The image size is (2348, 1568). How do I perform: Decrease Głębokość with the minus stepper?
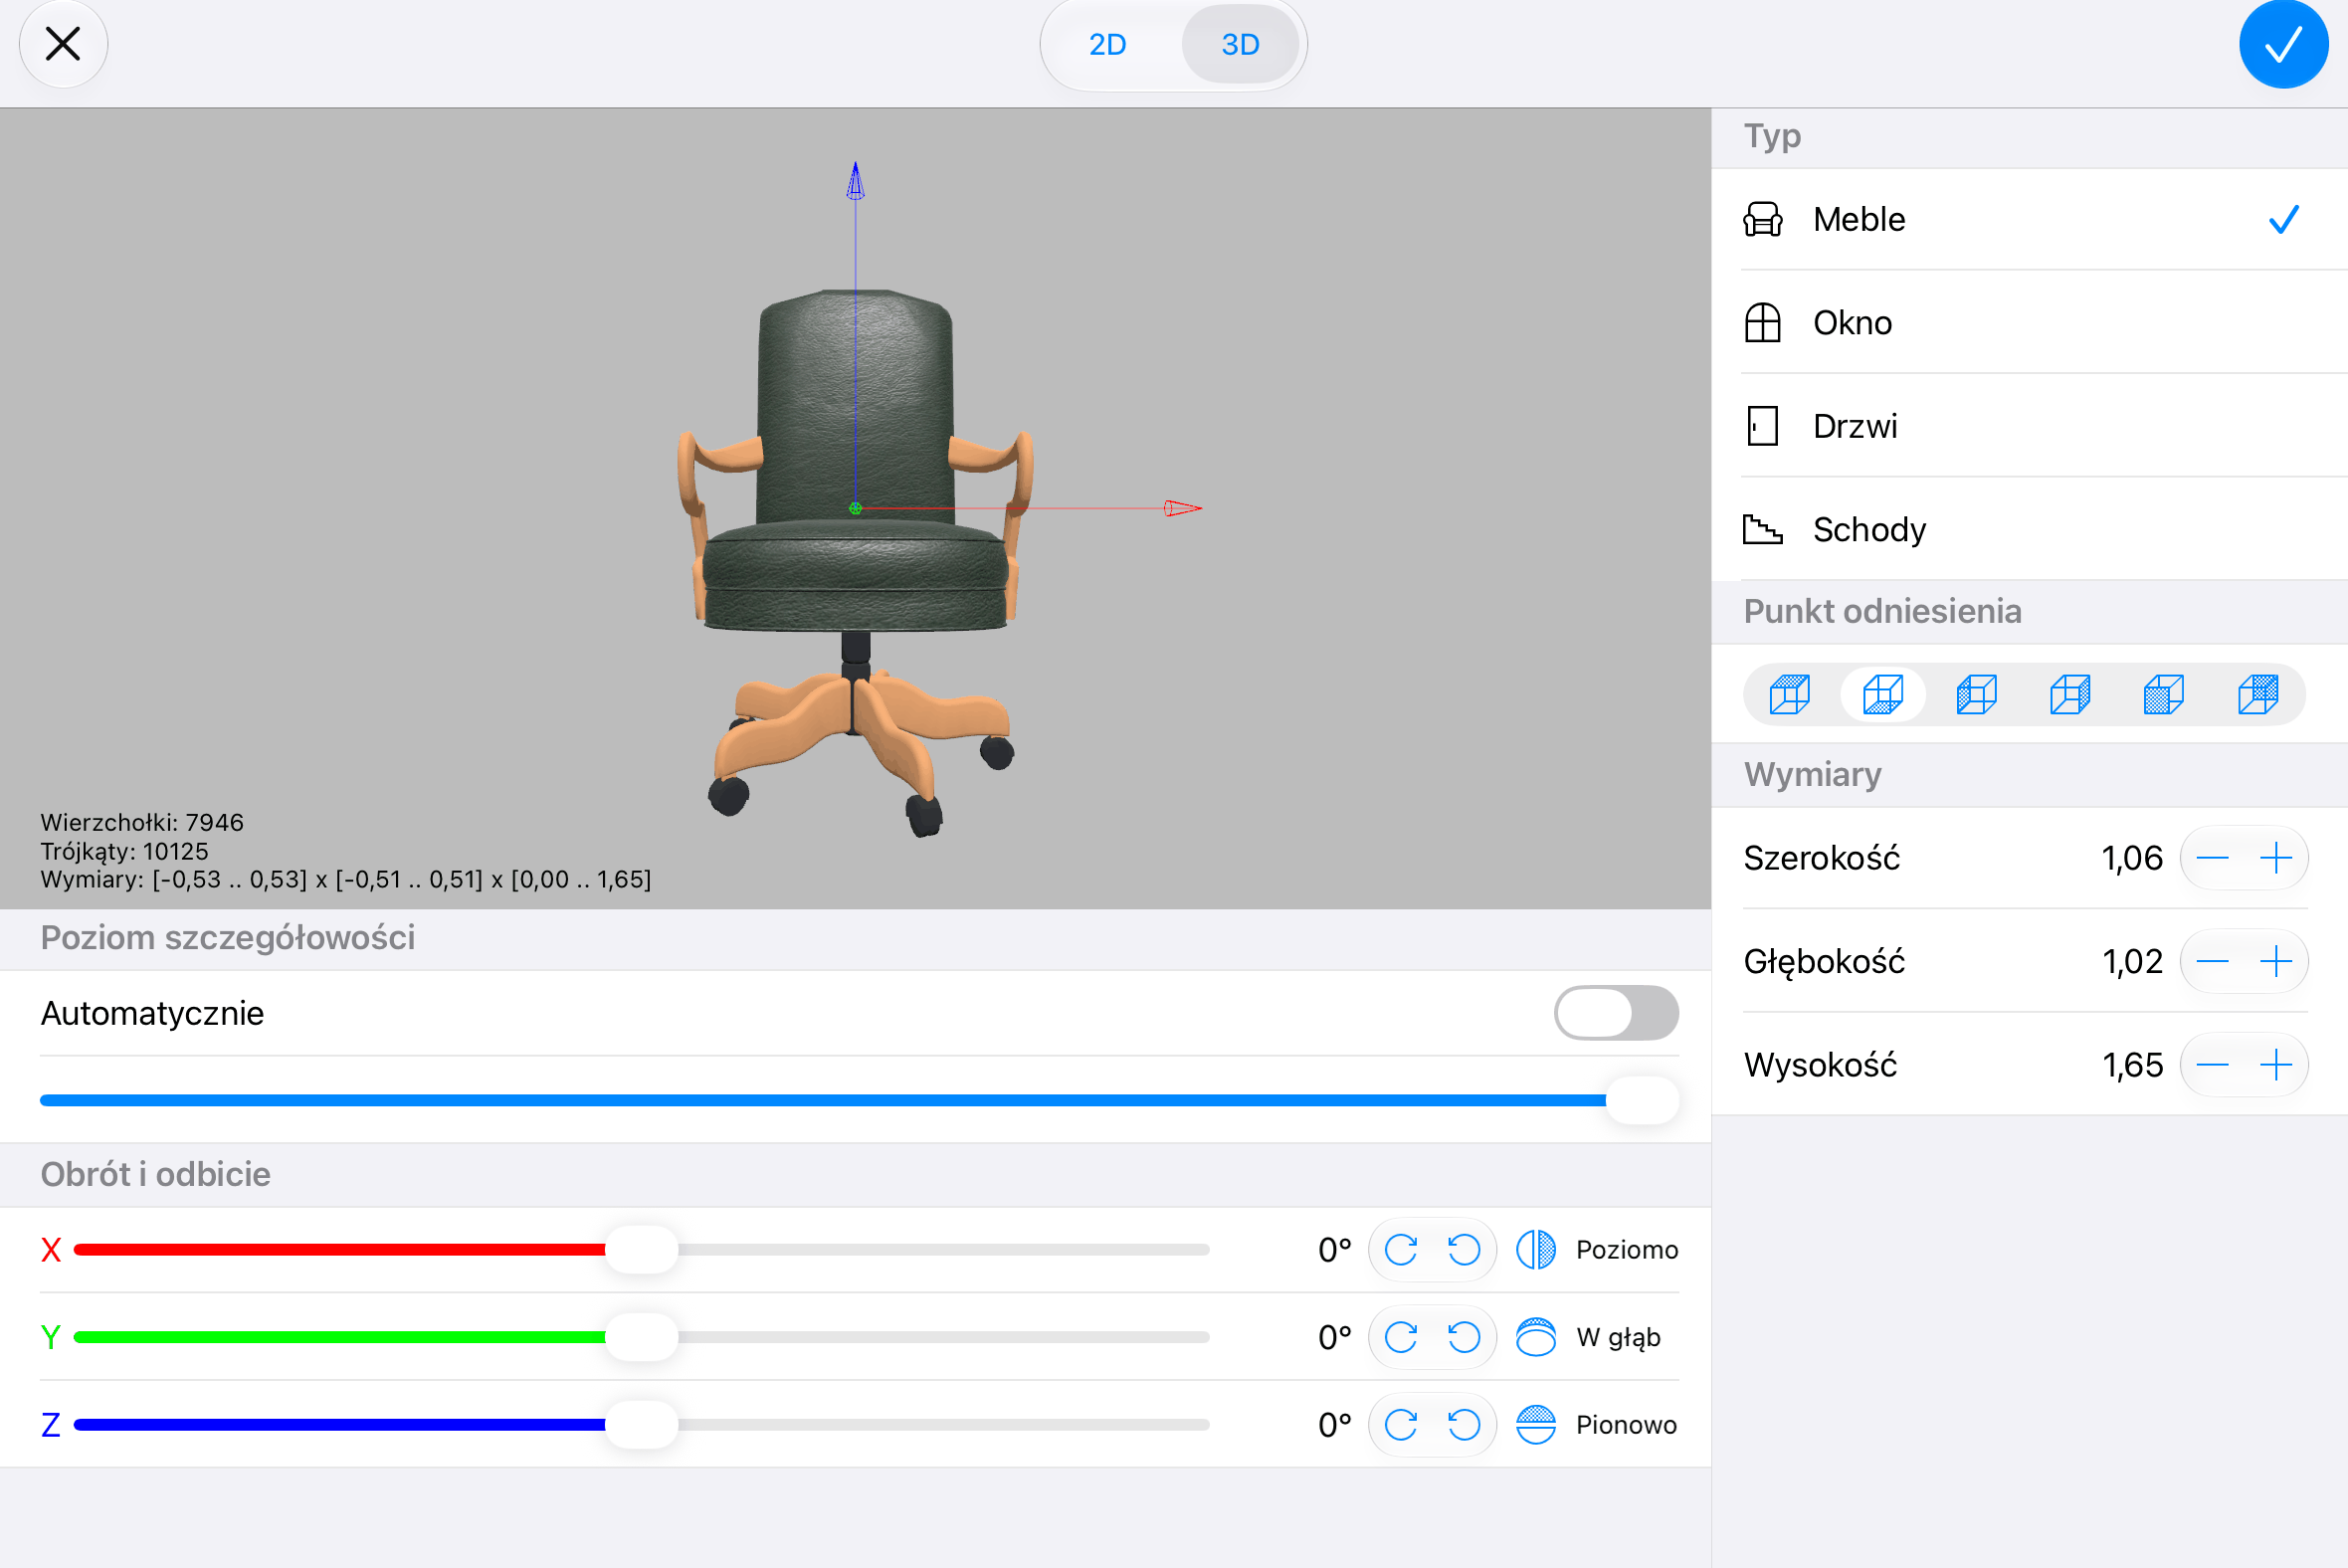2212,961
